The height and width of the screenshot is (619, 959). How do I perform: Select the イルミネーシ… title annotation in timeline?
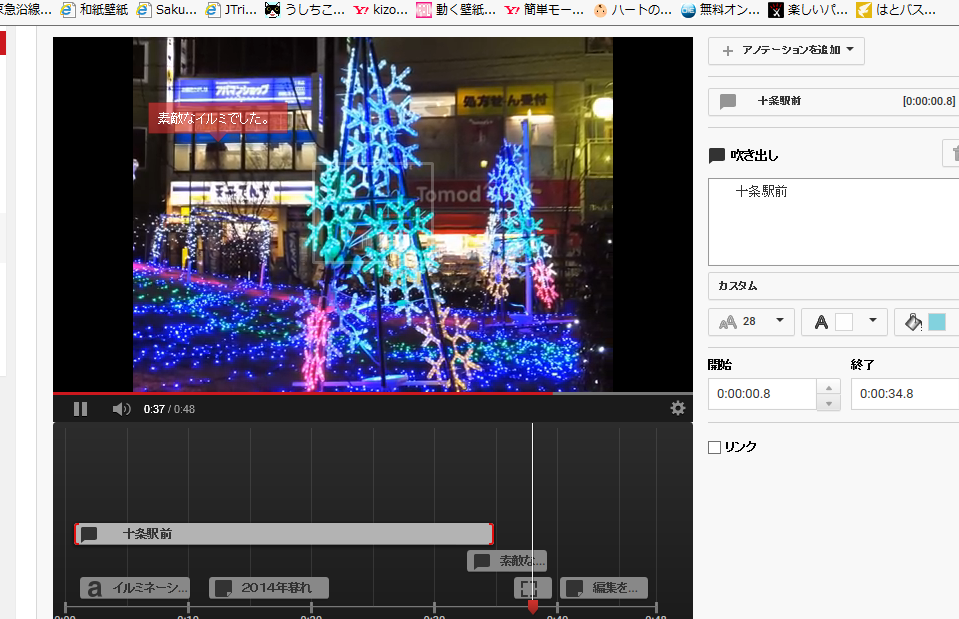tap(135, 588)
